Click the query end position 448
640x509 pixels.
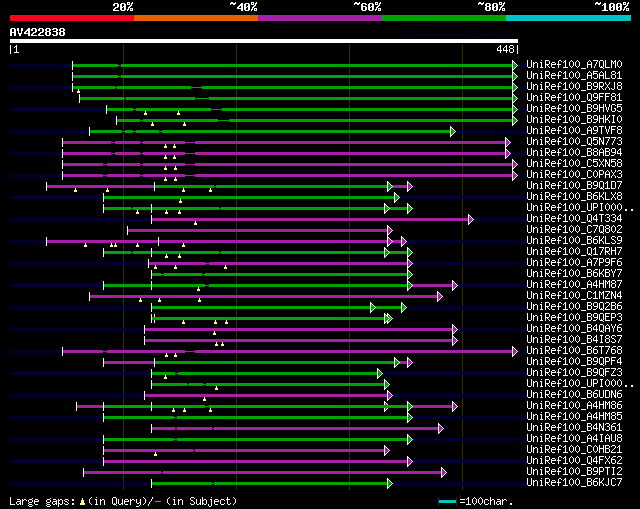[505, 49]
